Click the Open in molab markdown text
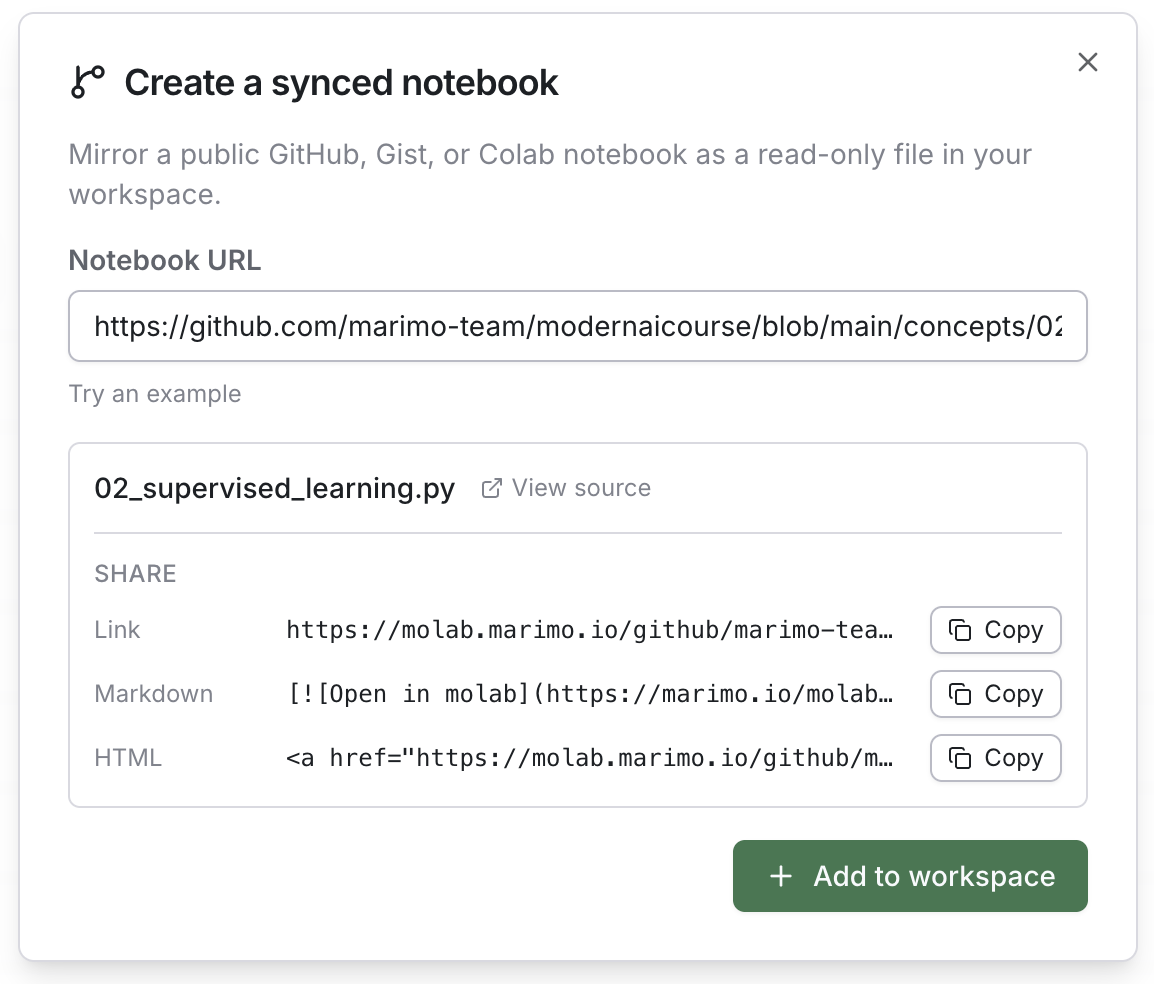This screenshot has width=1154, height=984. click(590, 694)
